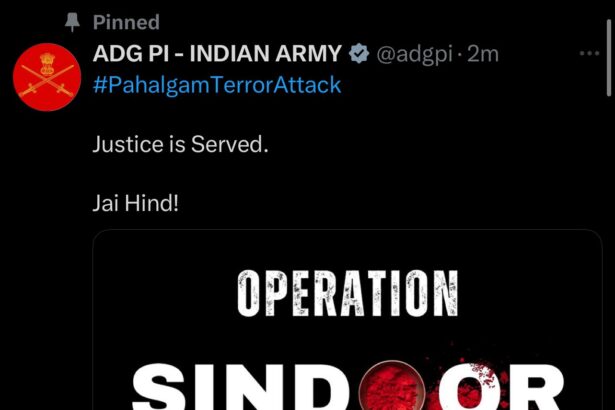Image resolution: width=615 pixels, height=410 pixels.
Task: Open the Indian Army profile avatar
Action: 47,77
